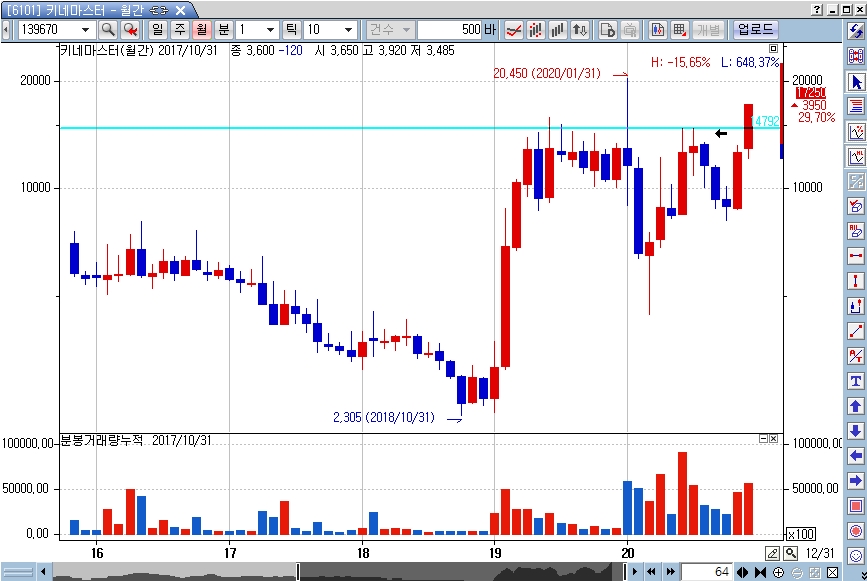Screen dimensions: 867x581
Task: Select the text (T) drawing tool
Action: [x=856, y=381]
